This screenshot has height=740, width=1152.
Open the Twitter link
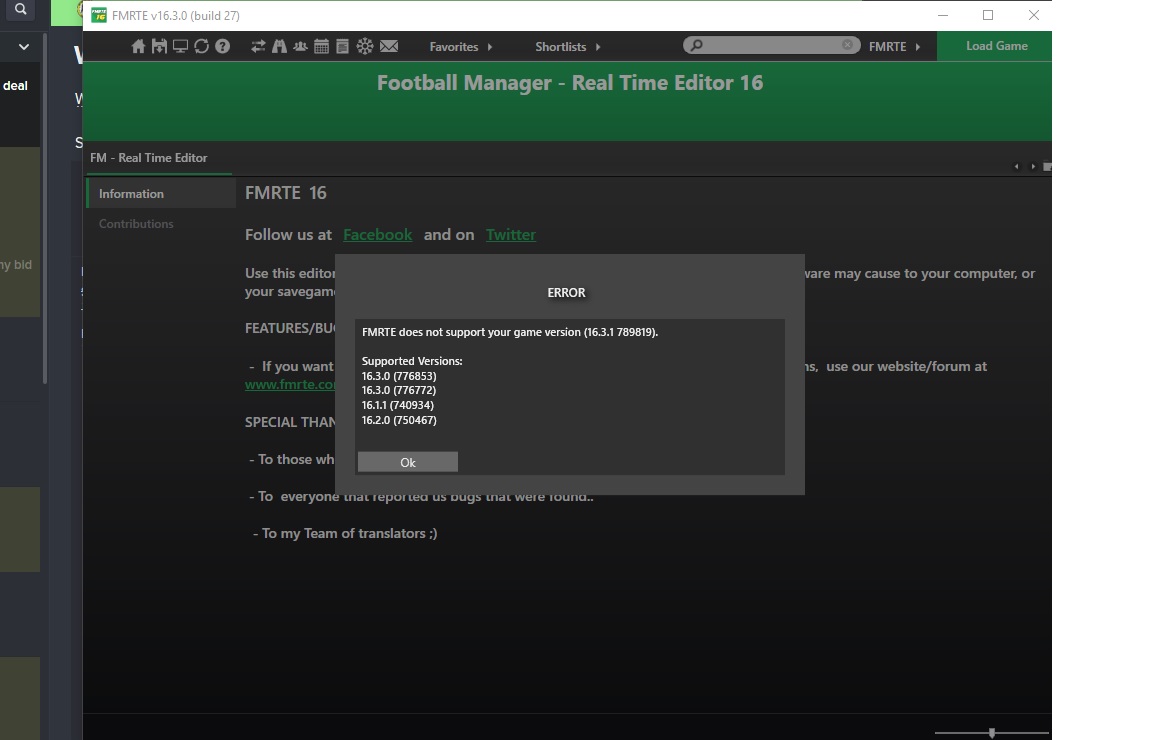(511, 234)
